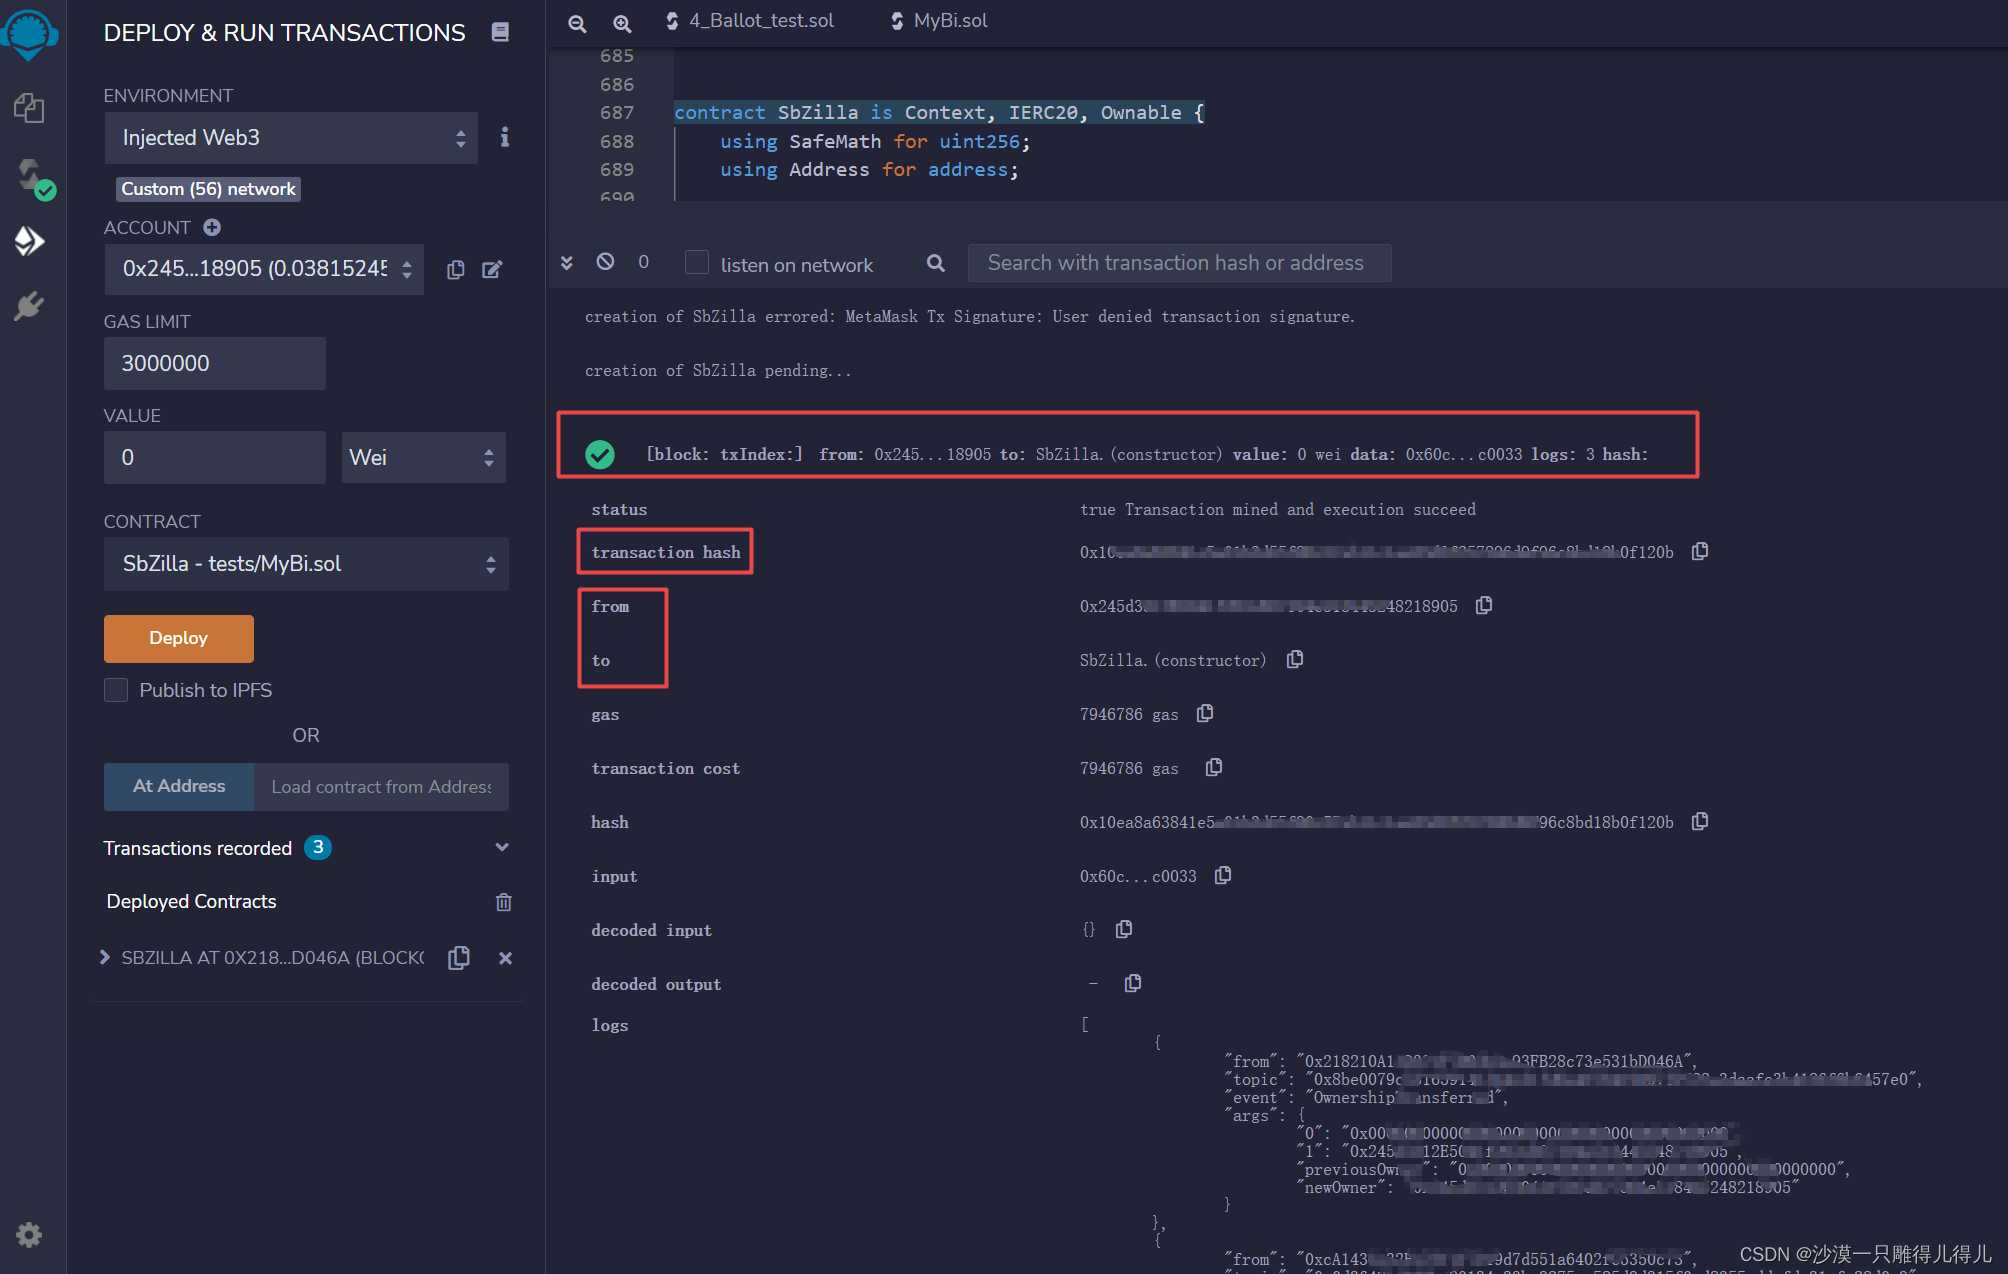Copy the transaction cost value
The image size is (2008, 1274).
1214,767
